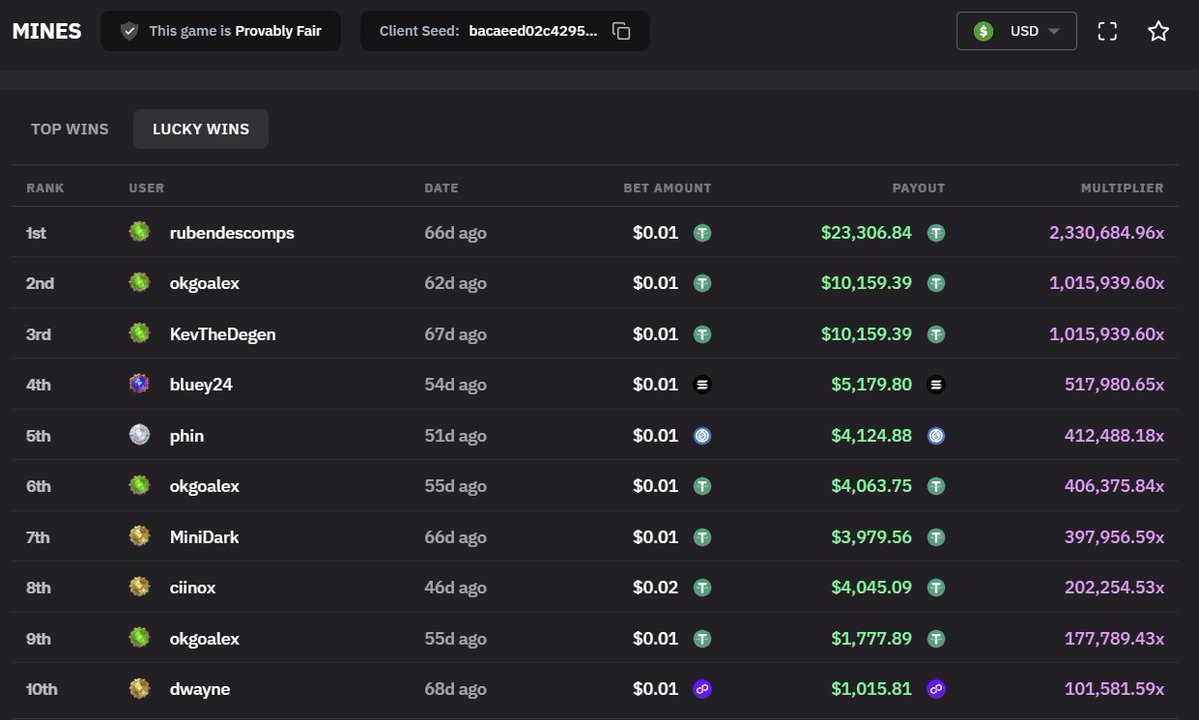
Task: Click Tether icon beside $1,777.89 payout
Action: (936, 639)
